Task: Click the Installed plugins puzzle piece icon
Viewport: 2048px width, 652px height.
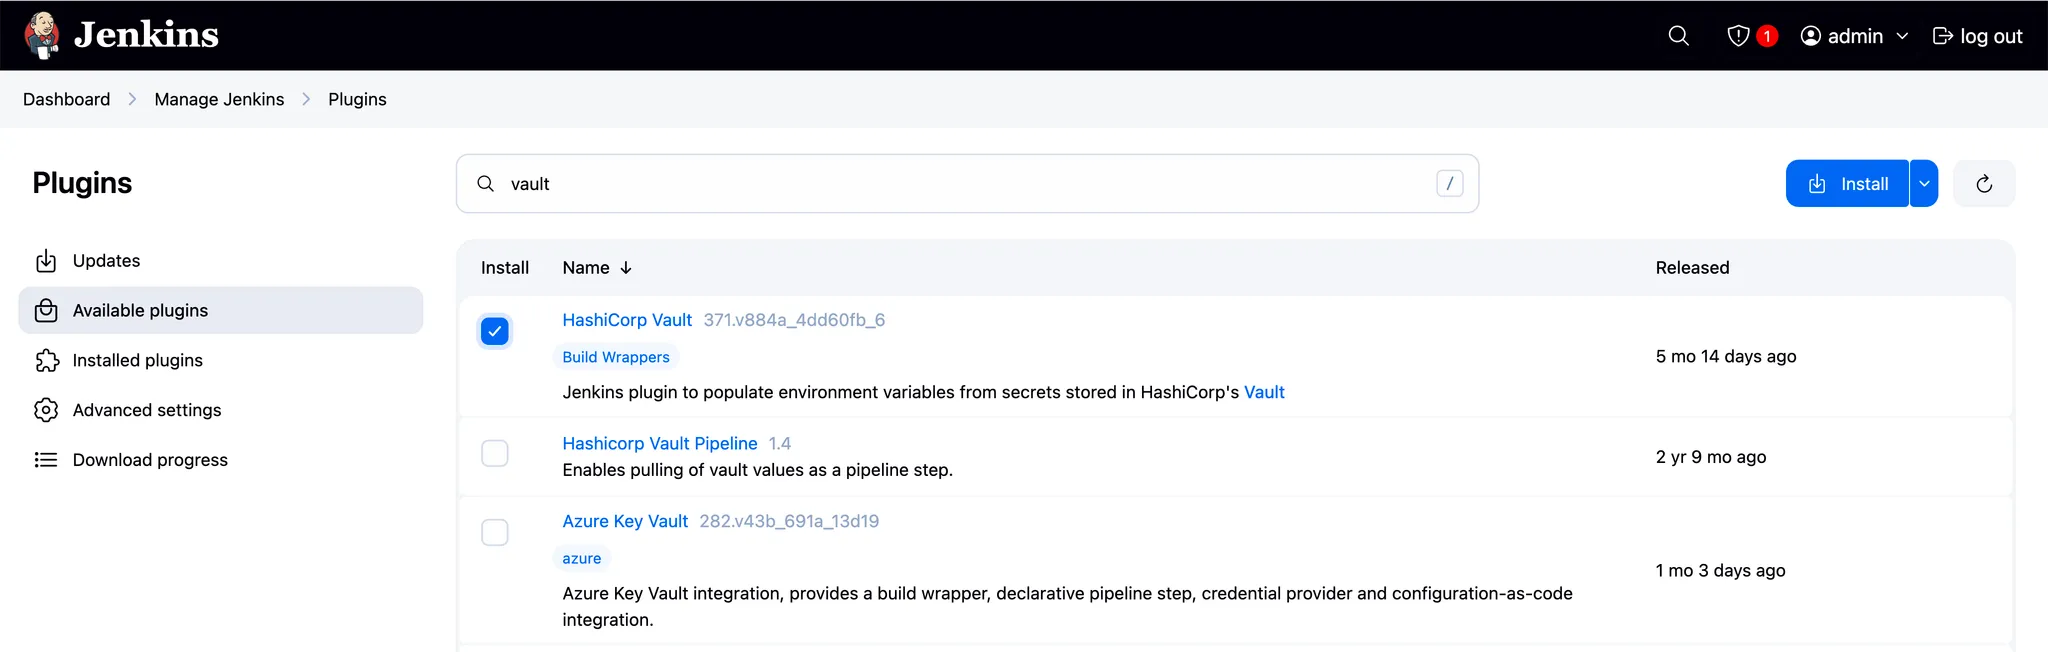Action: pyautogui.click(x=46, y=361)
